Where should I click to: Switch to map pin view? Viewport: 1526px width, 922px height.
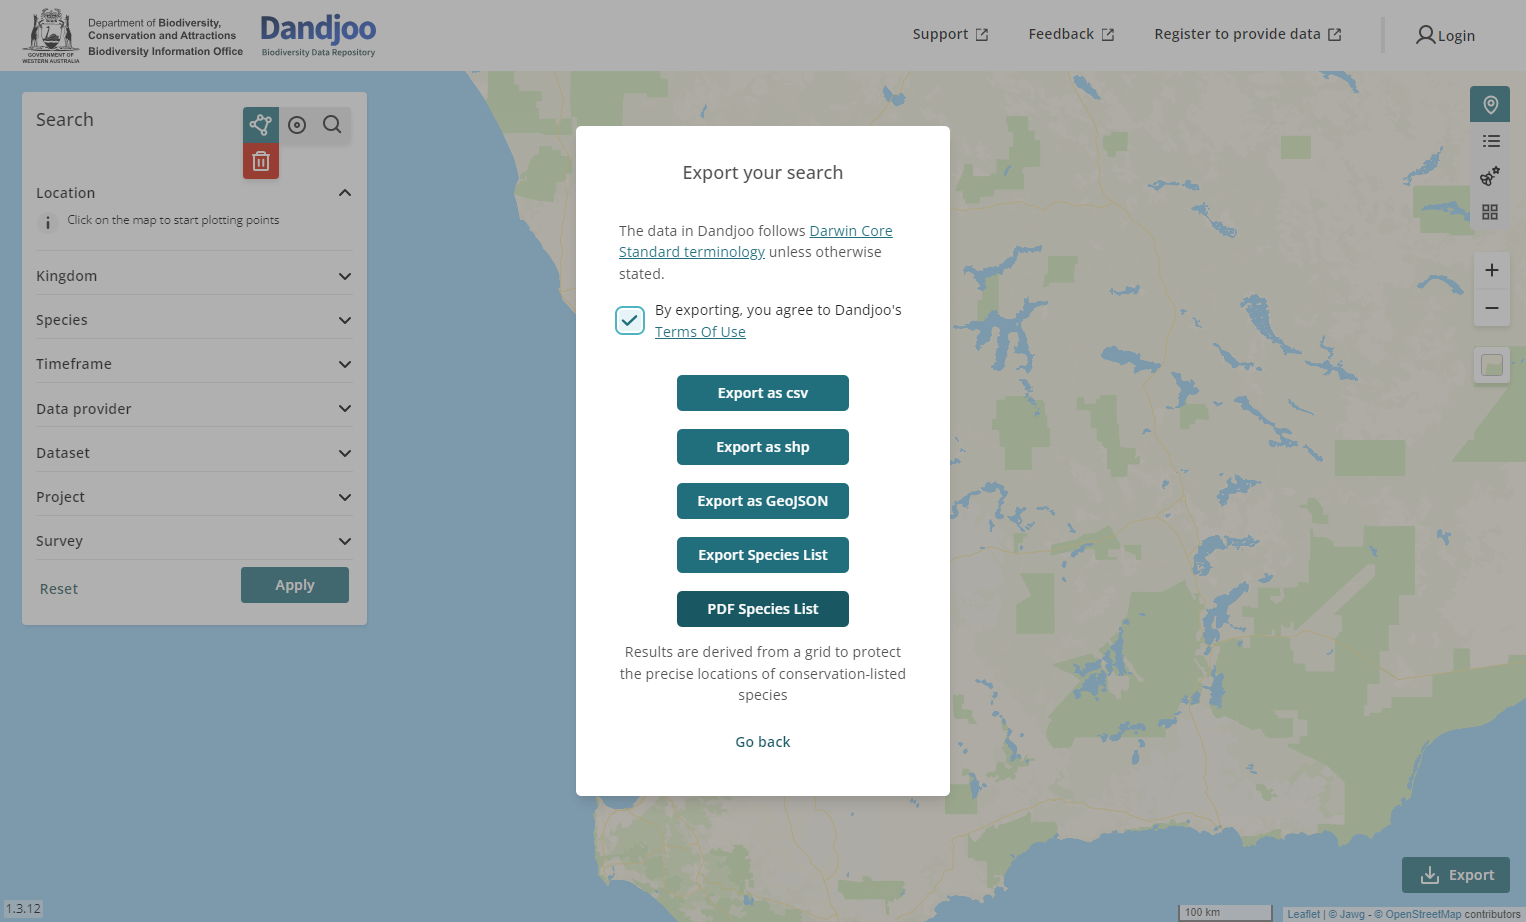(1490, 104)
